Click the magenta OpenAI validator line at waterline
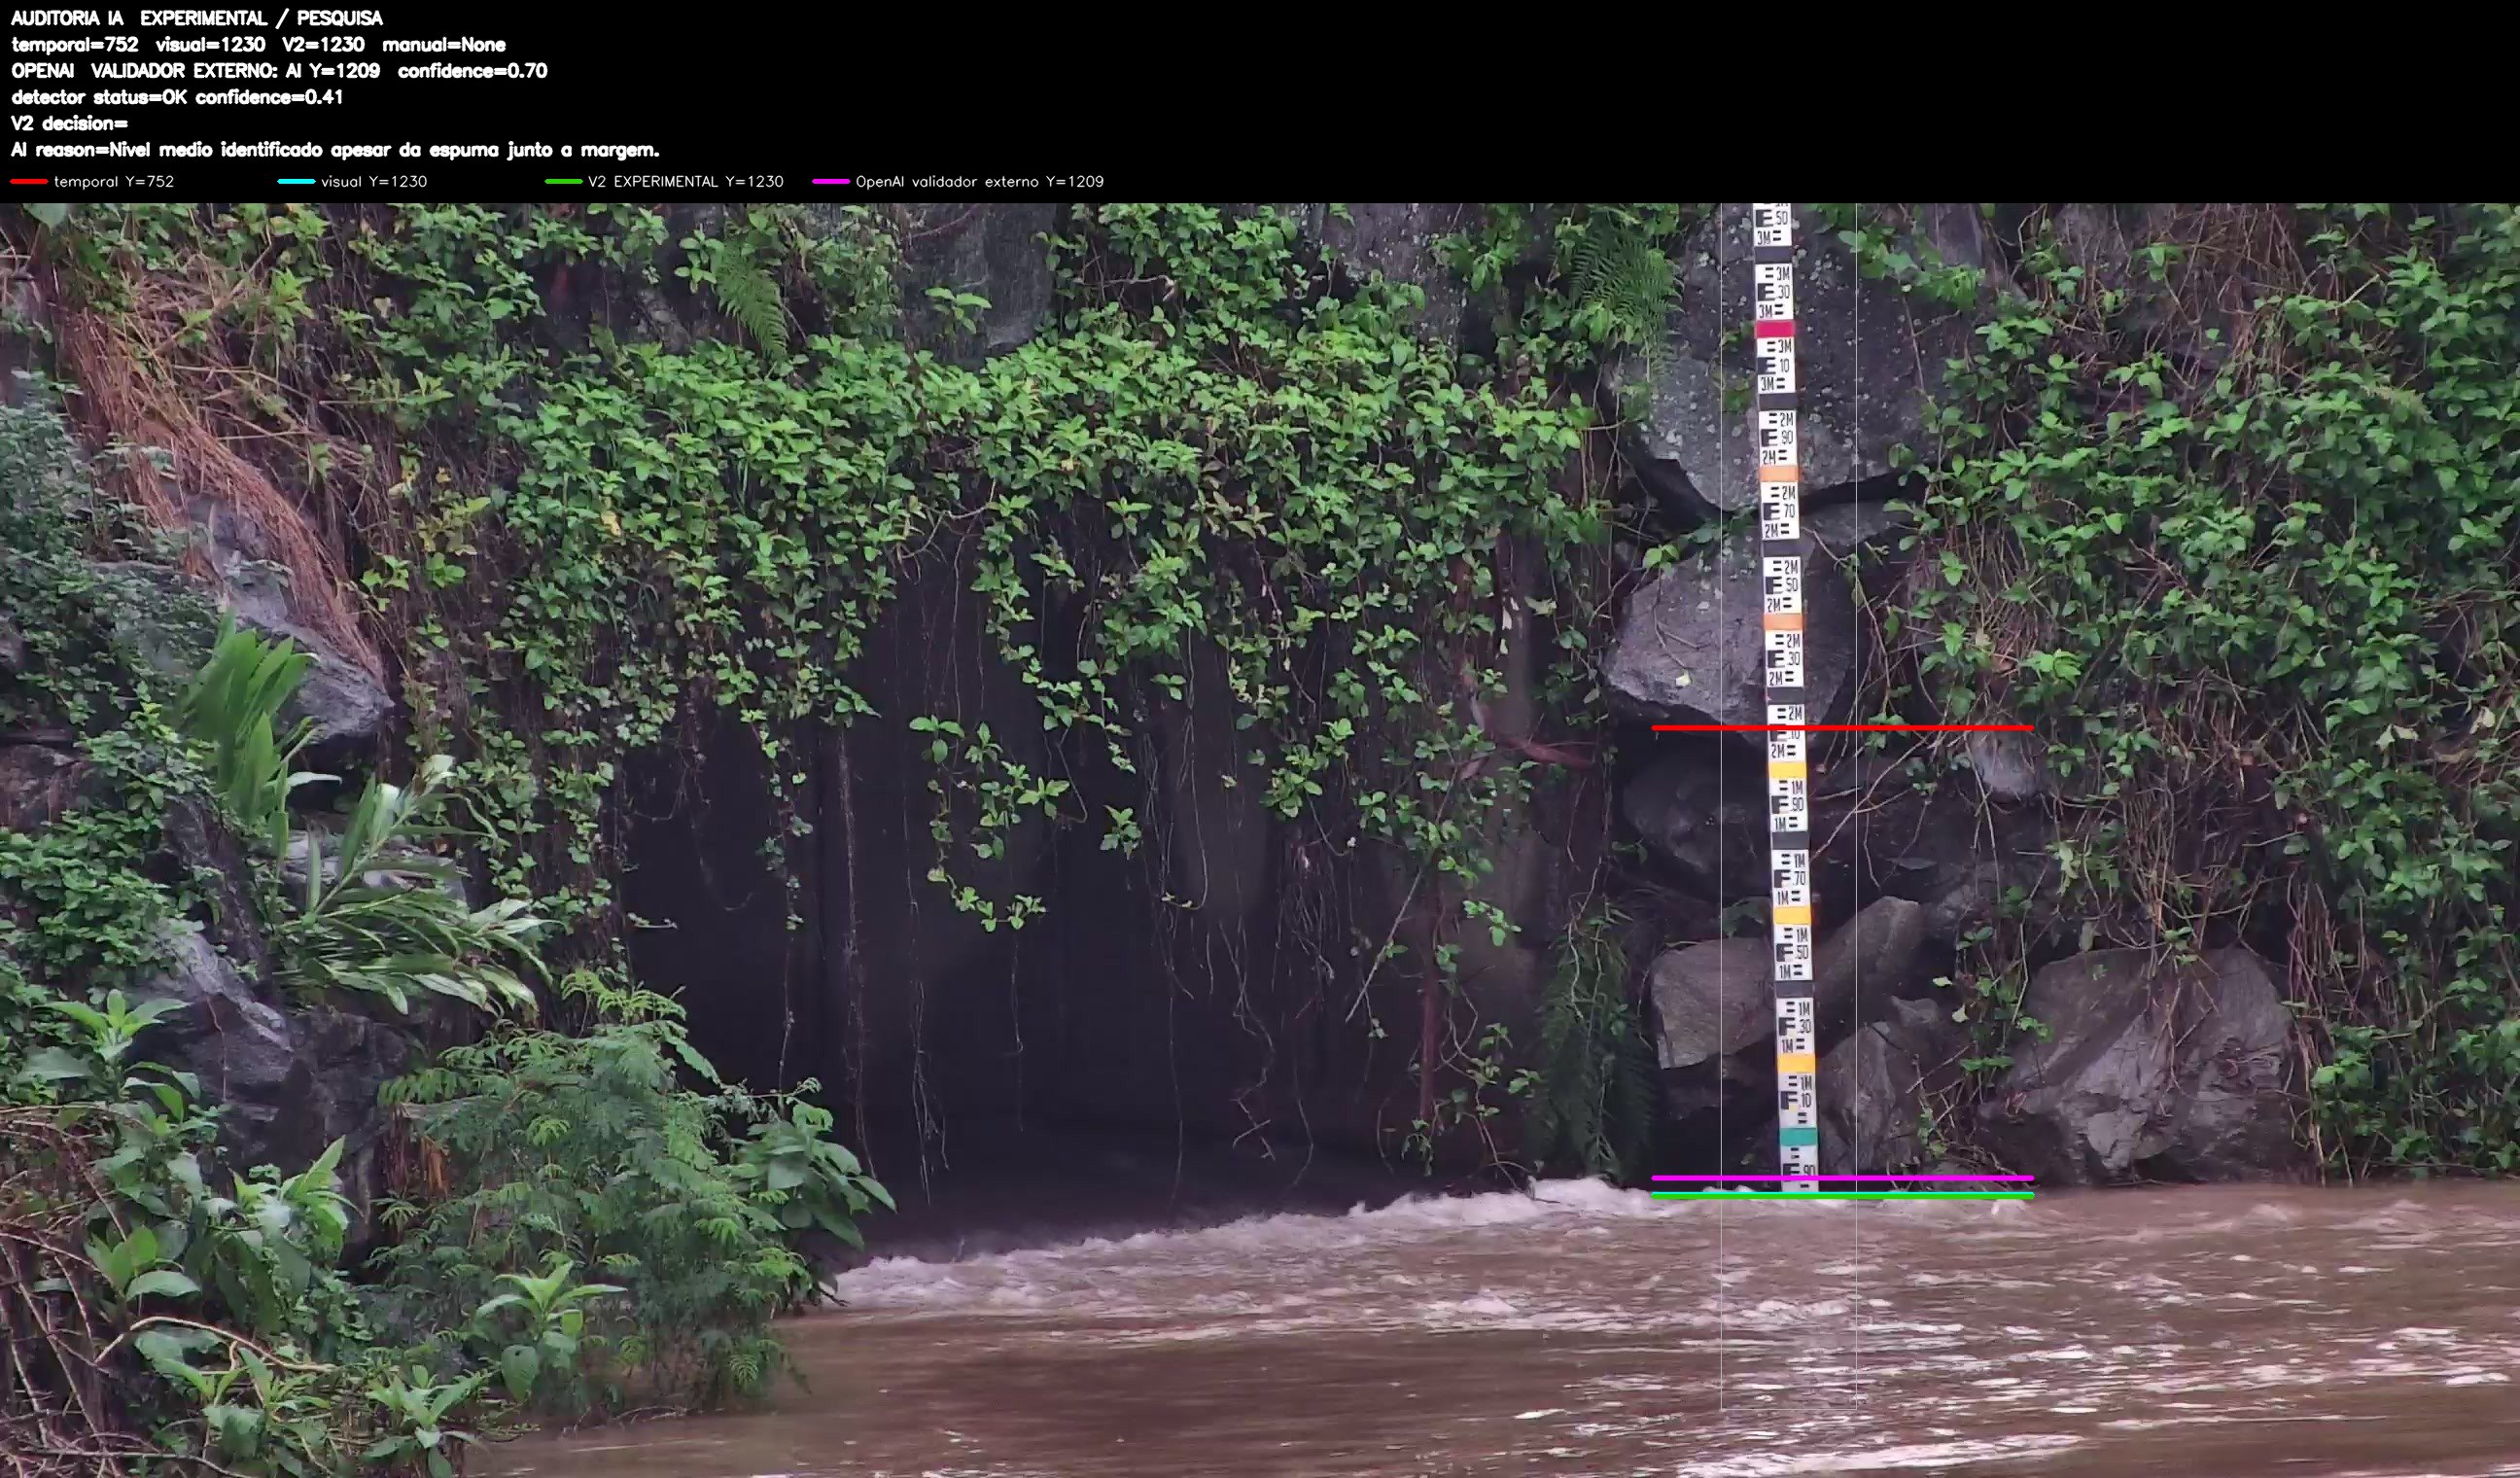 coord(1842,1178)
